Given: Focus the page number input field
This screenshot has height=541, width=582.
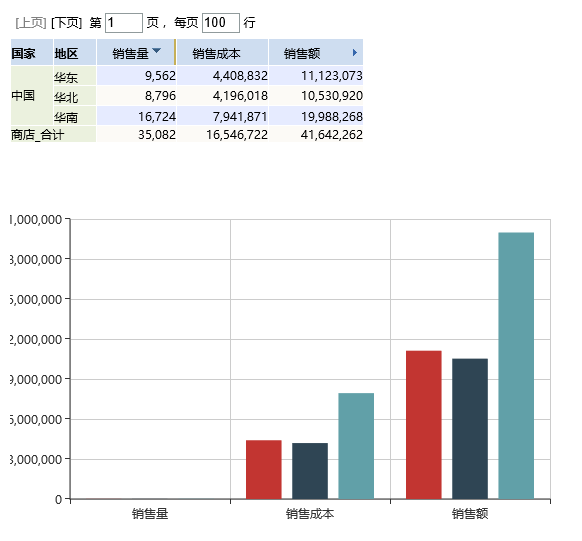Looking at the screenshot, I should coord(124,23).
